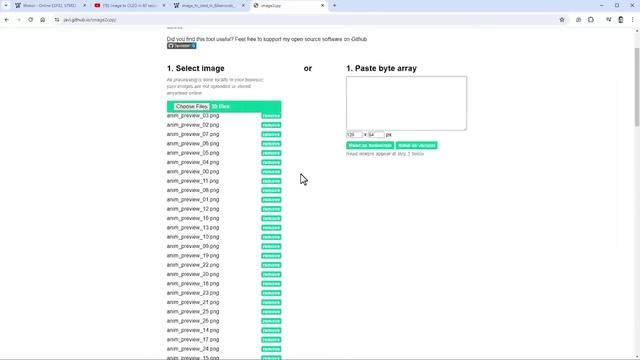Close the image2cpp tab
This screenshot has height=360, width=640.
(322, 6)
